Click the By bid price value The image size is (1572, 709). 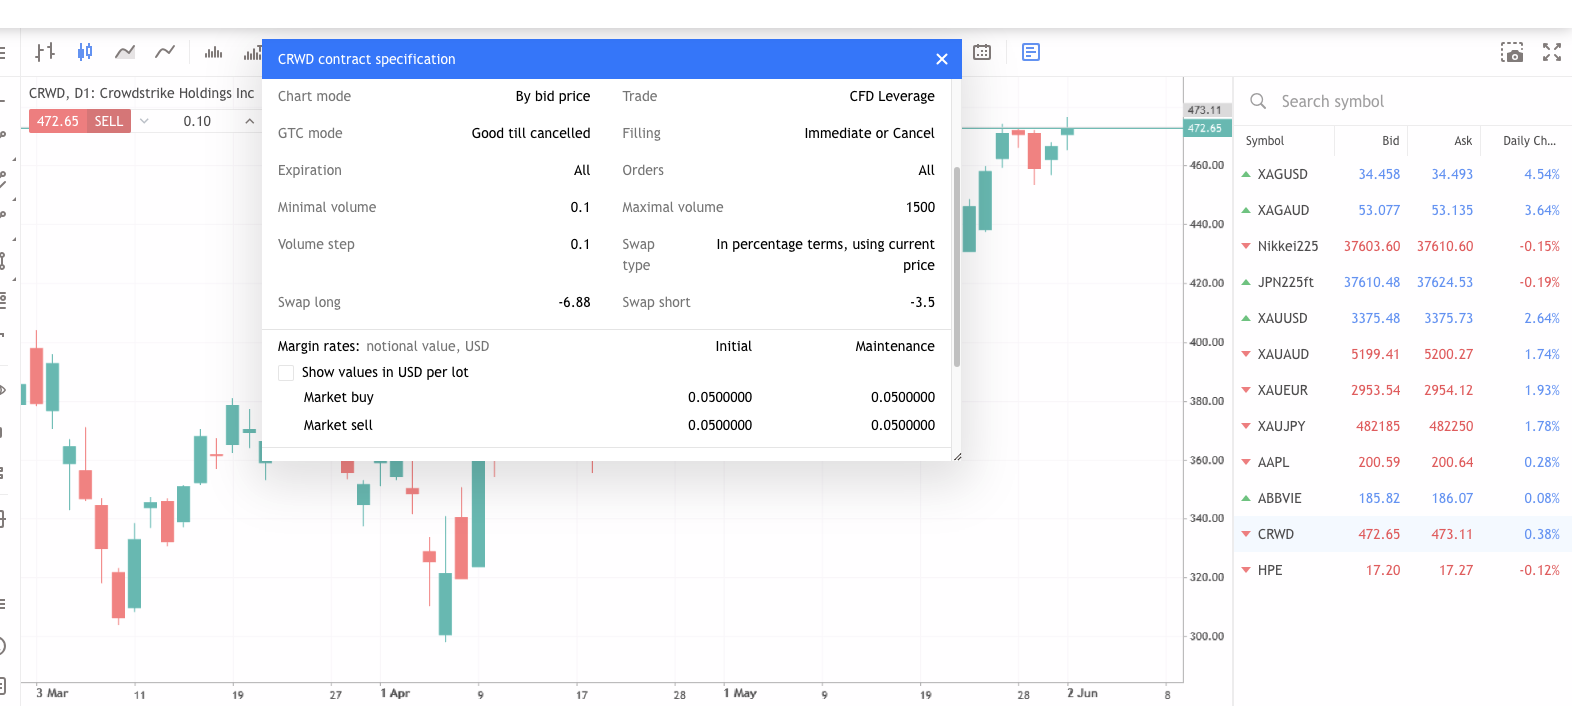tap(553, 96)
